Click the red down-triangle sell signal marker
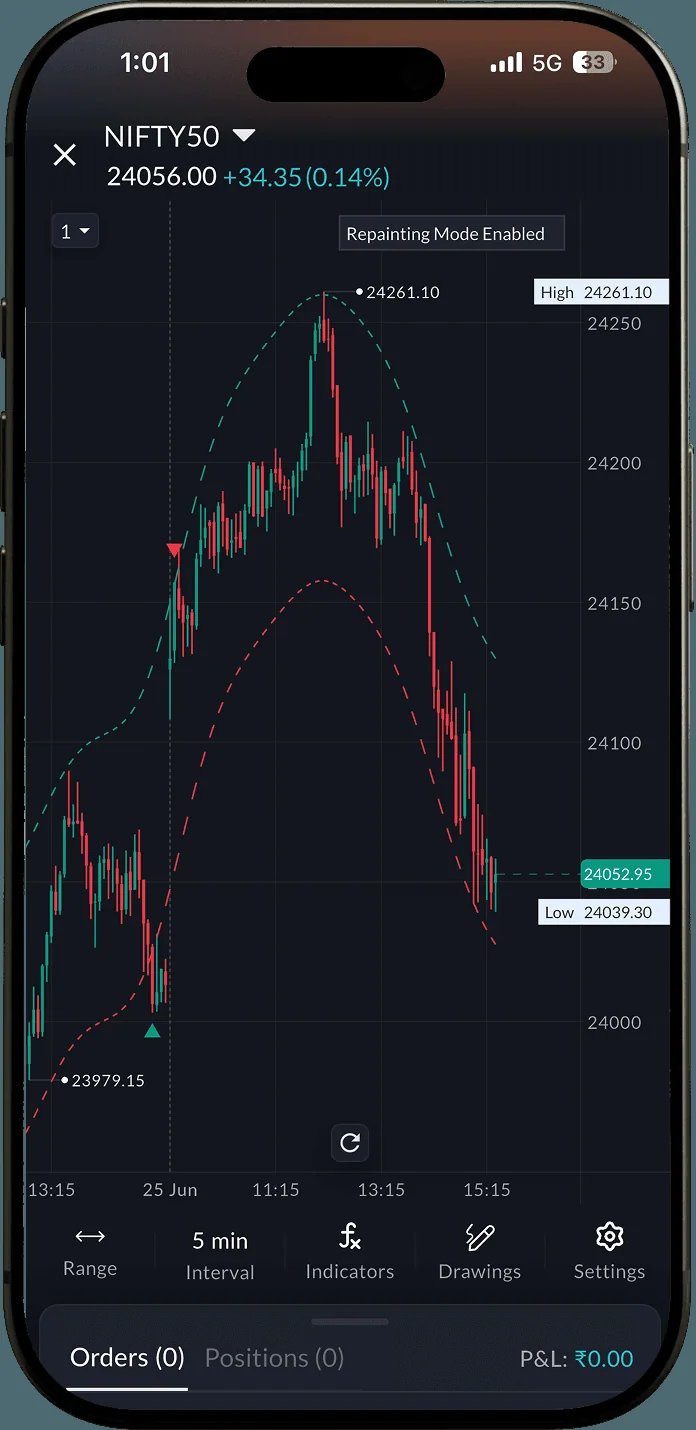 [174, 551]
